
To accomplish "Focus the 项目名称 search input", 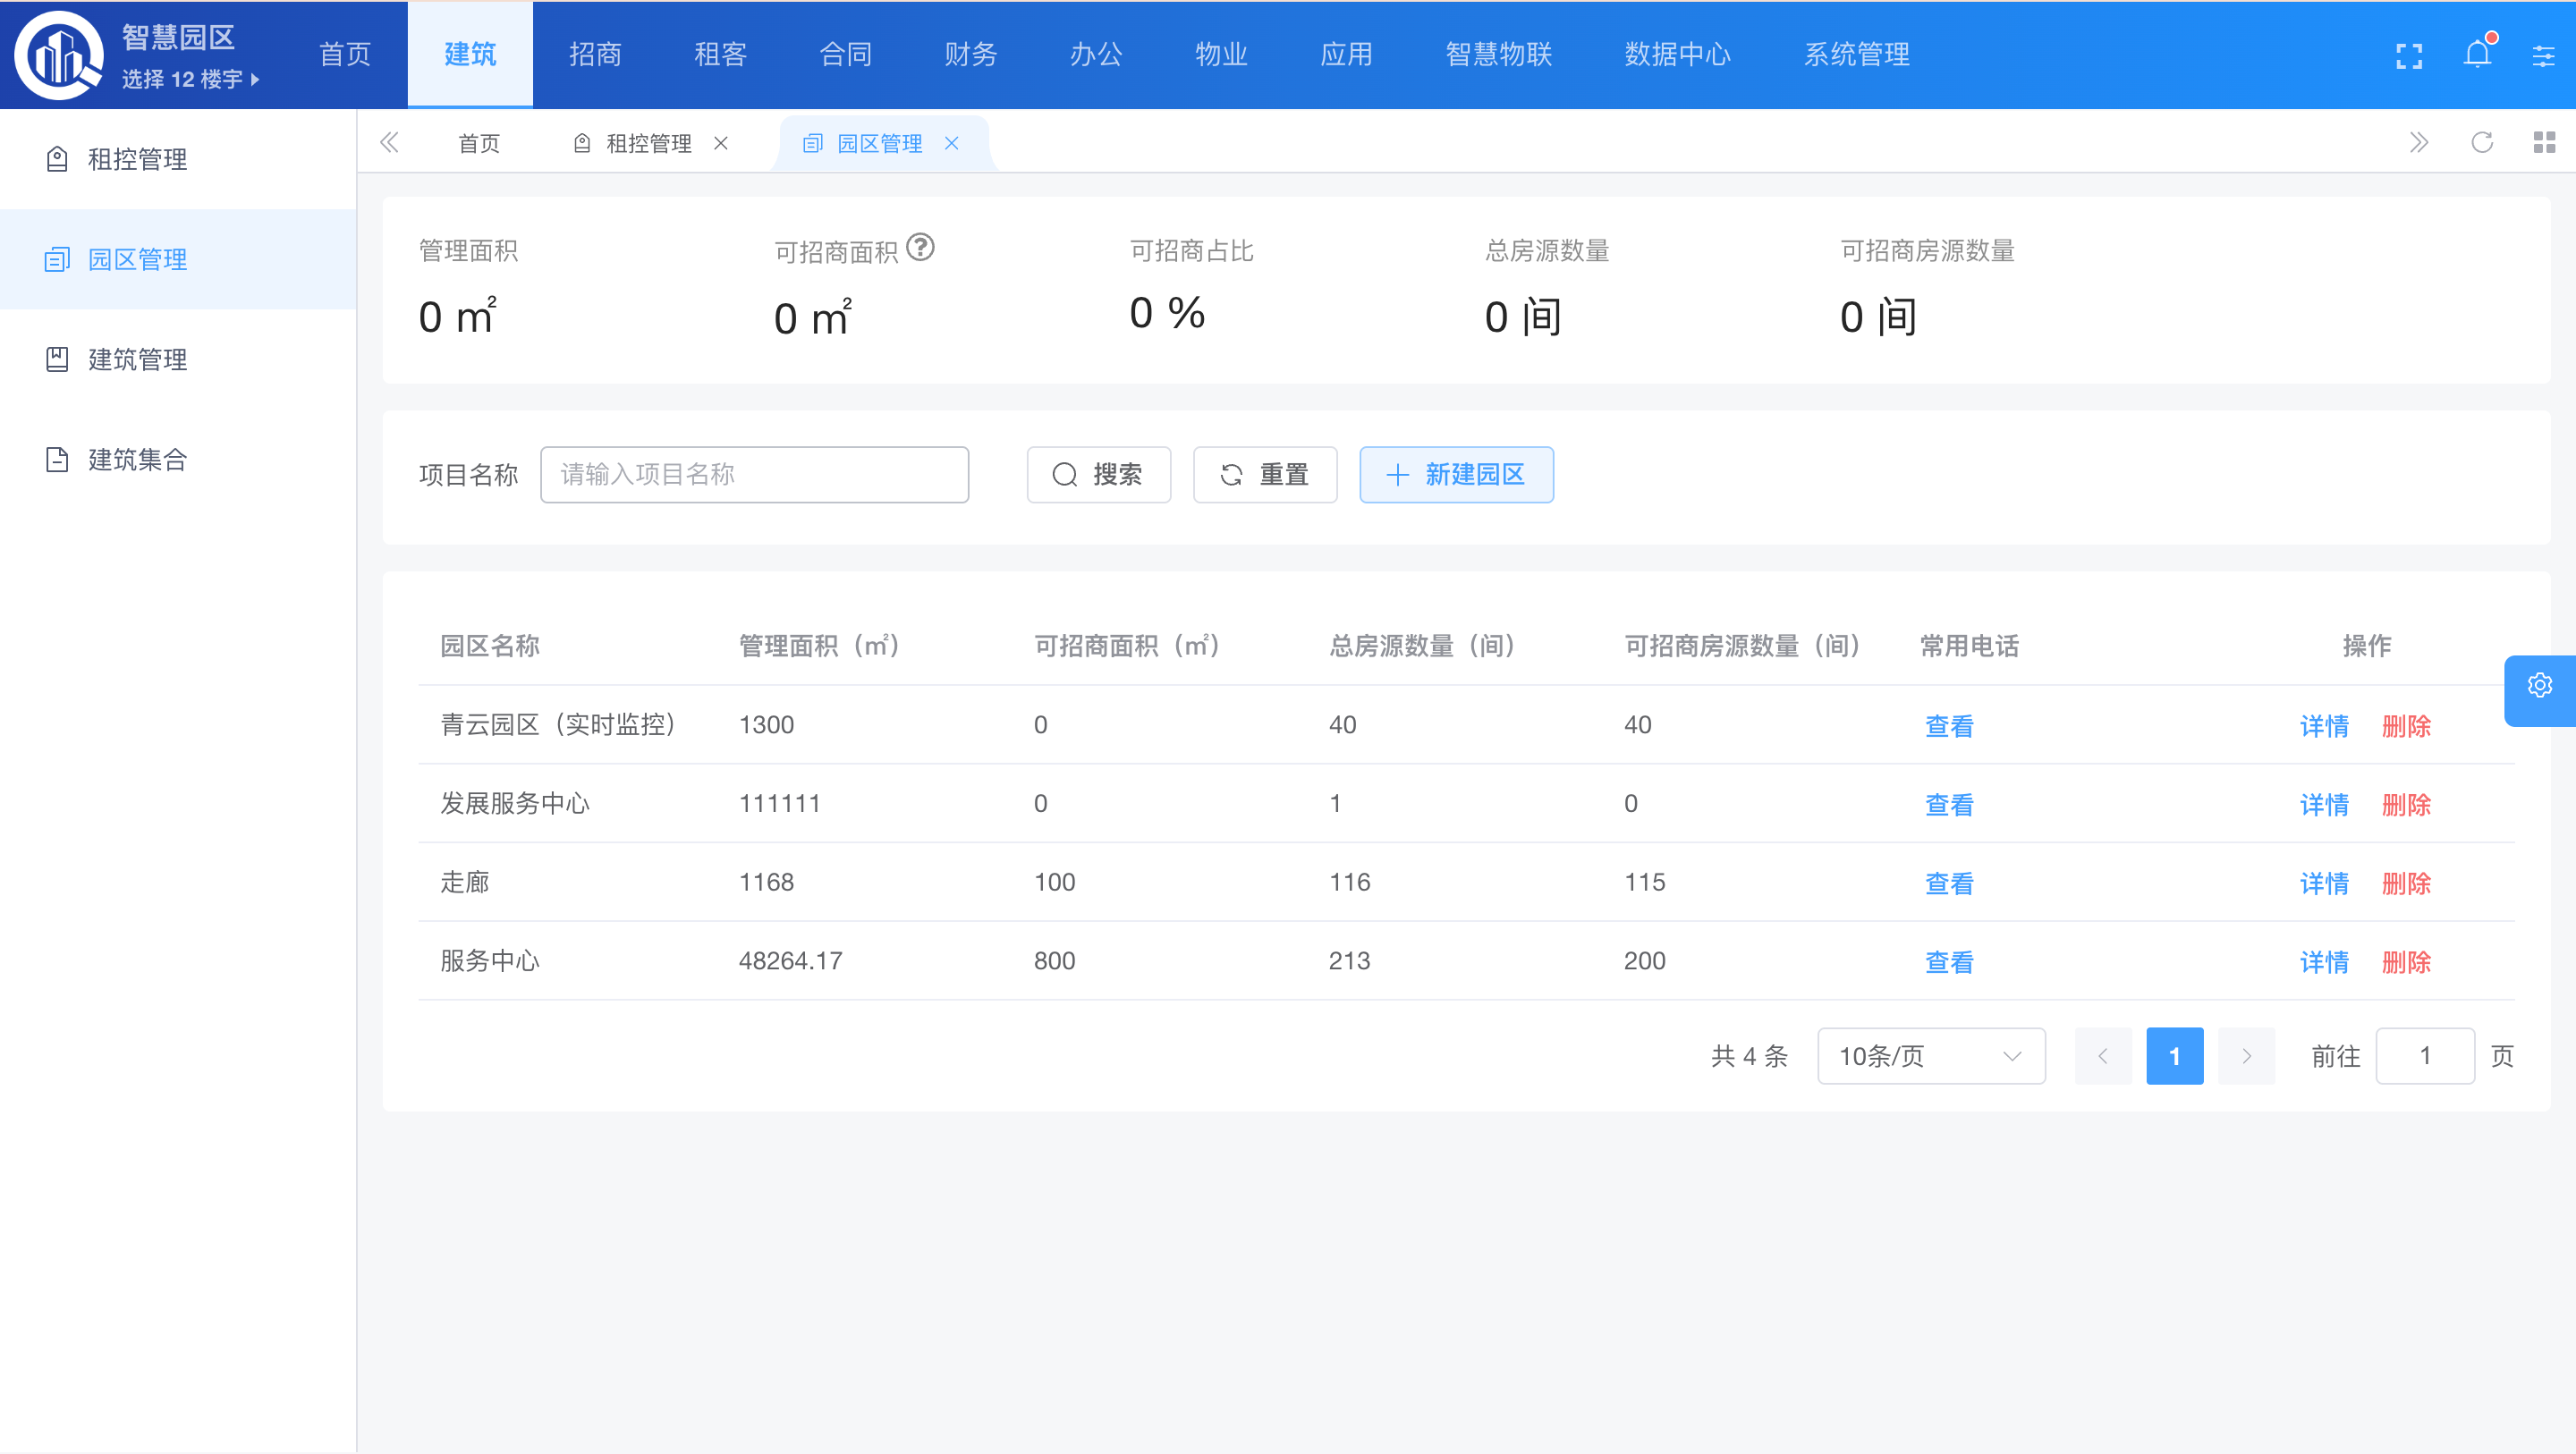I will [754, 474].
